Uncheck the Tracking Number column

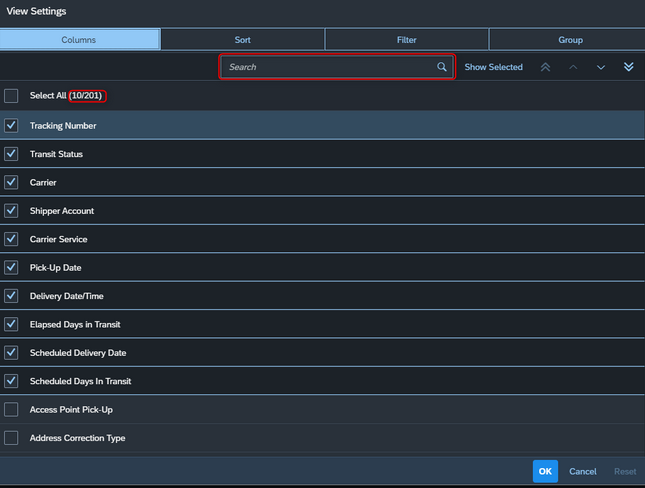click(11, 125)
